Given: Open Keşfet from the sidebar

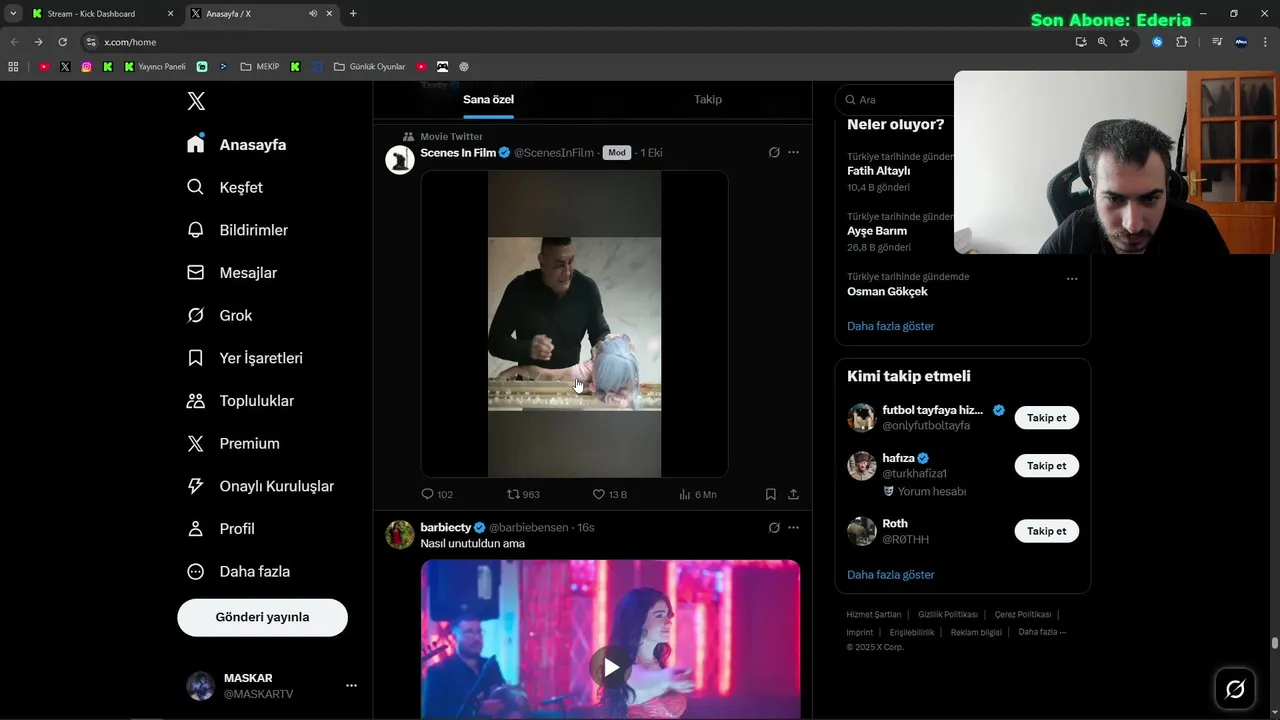Looking at the screenshot, I should point(225,187).
